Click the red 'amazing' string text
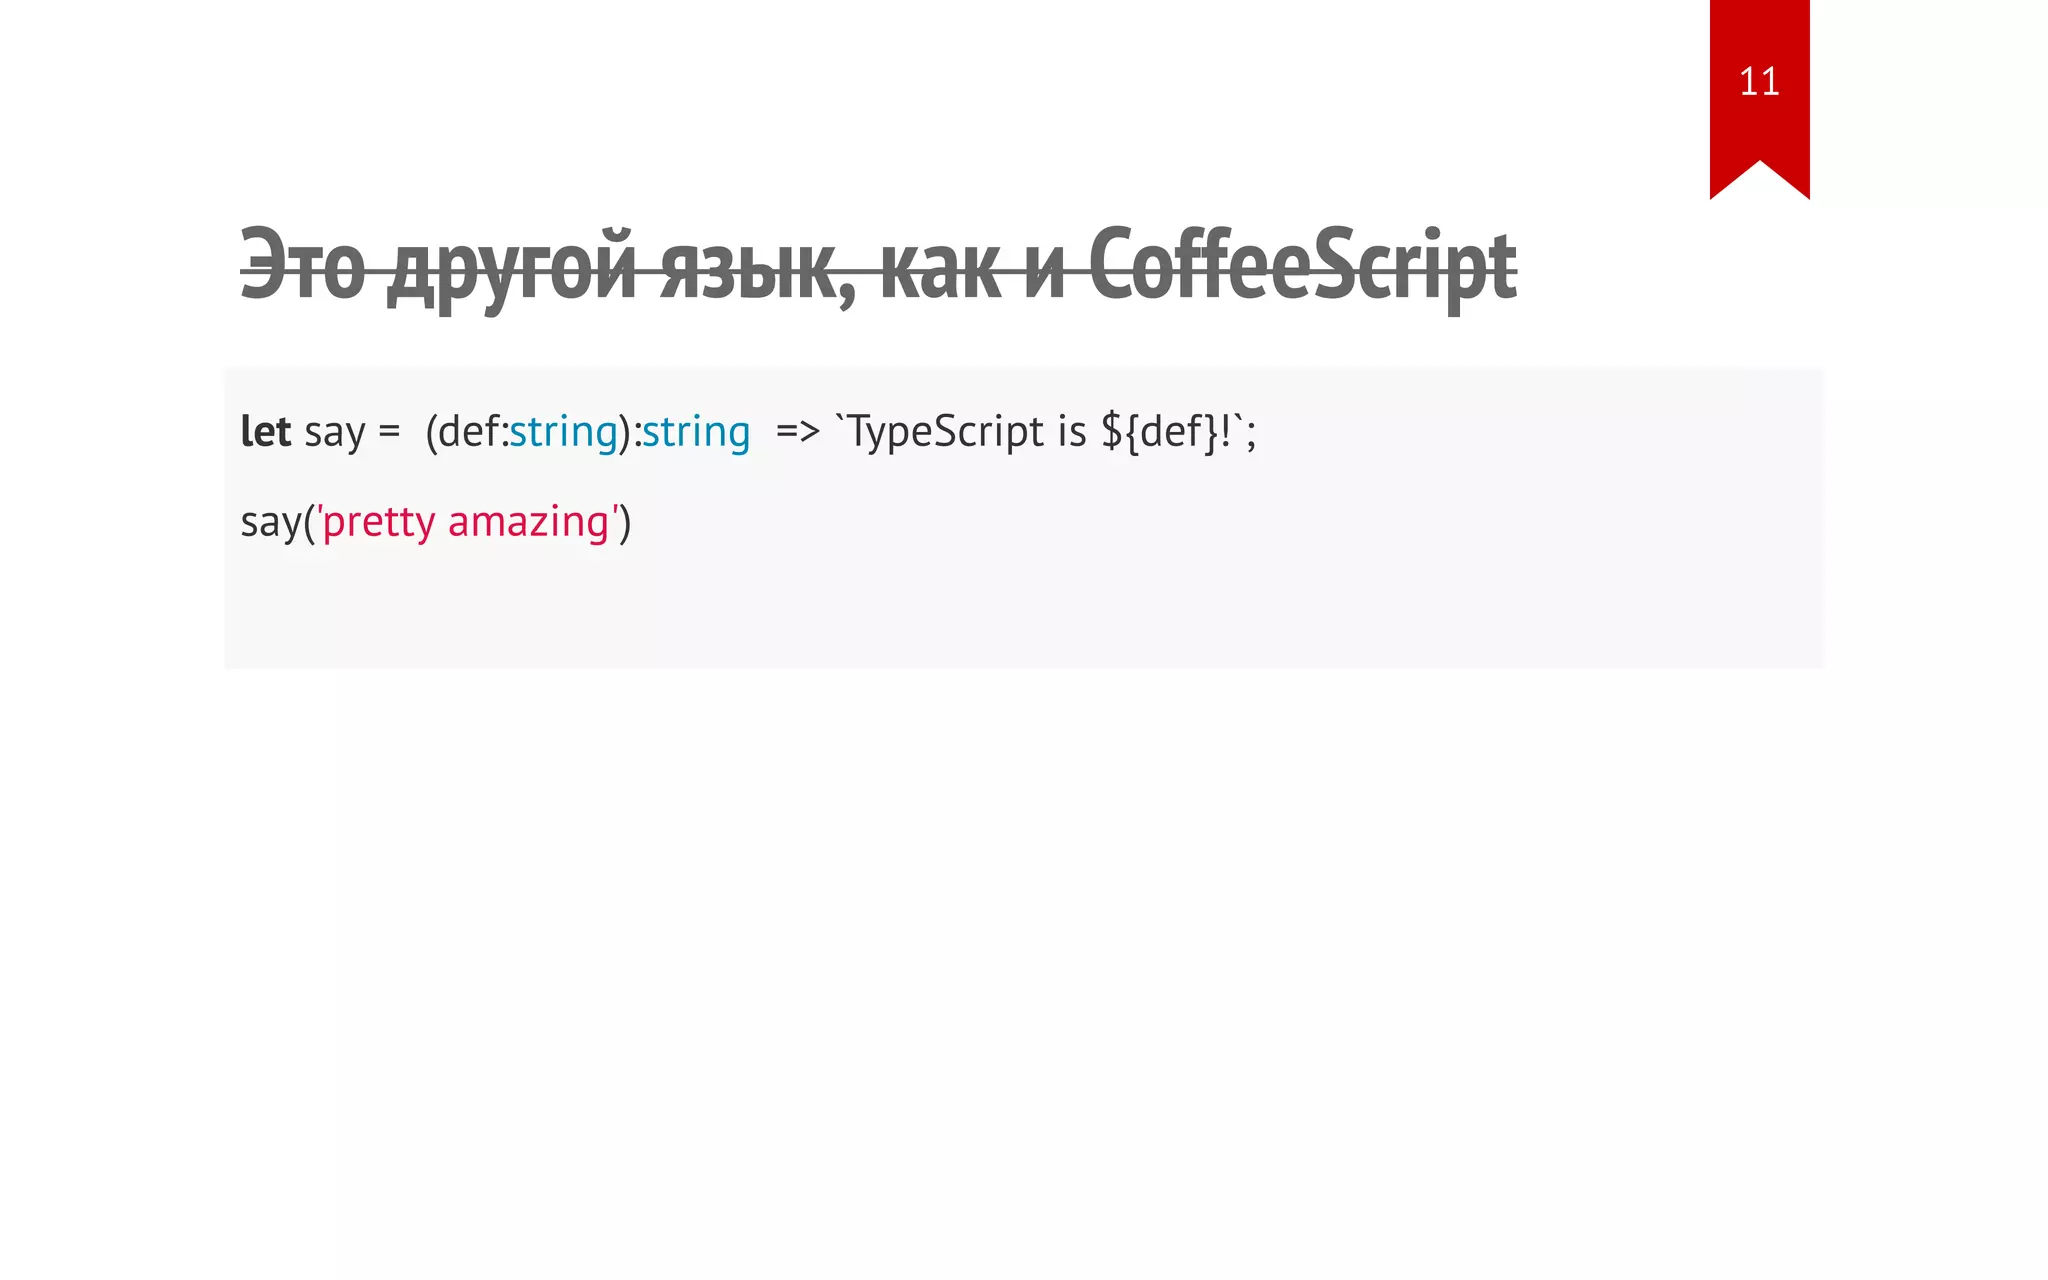The width and height of the screenshot is (2048, 1280). point(528,522)
